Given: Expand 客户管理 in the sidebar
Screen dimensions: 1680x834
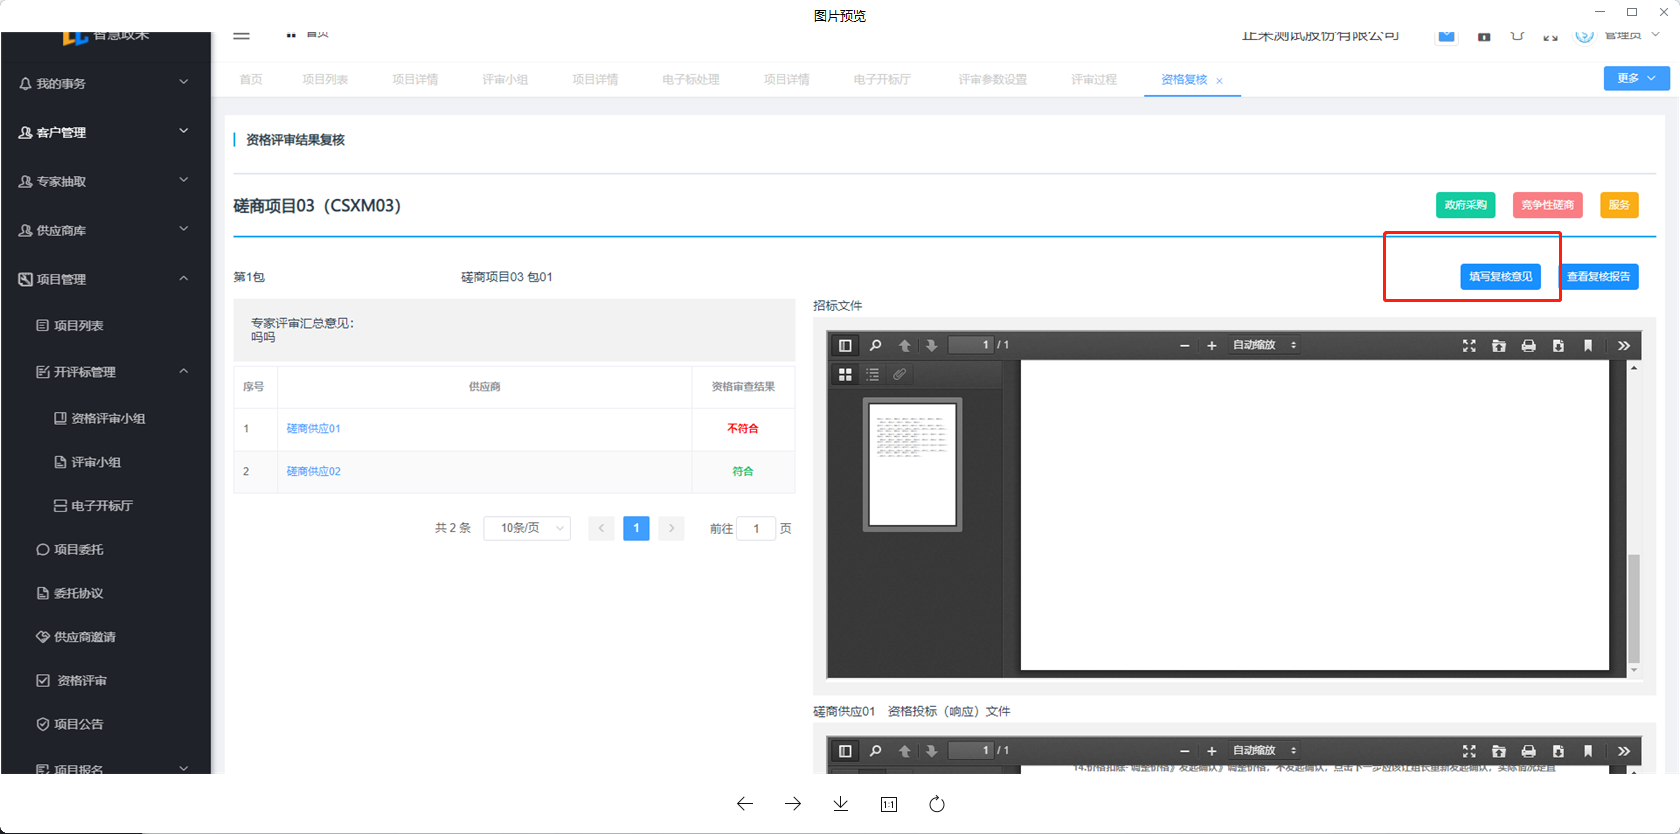Looking at the screenshot, I should [x=105, y=132].
